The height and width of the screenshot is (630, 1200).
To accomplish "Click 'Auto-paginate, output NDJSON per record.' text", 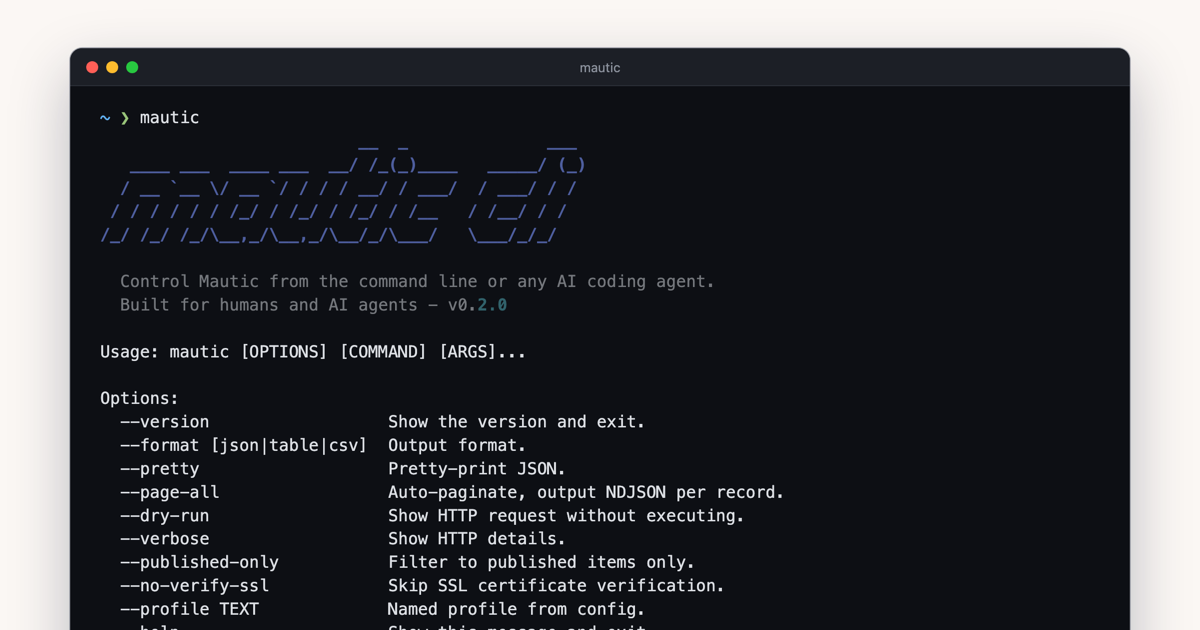I will (586, 492).
